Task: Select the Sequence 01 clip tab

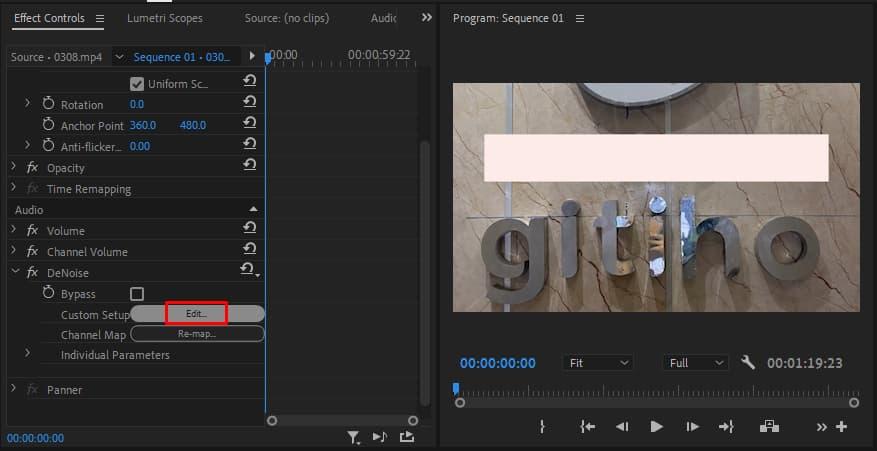Action: [182, 57]
